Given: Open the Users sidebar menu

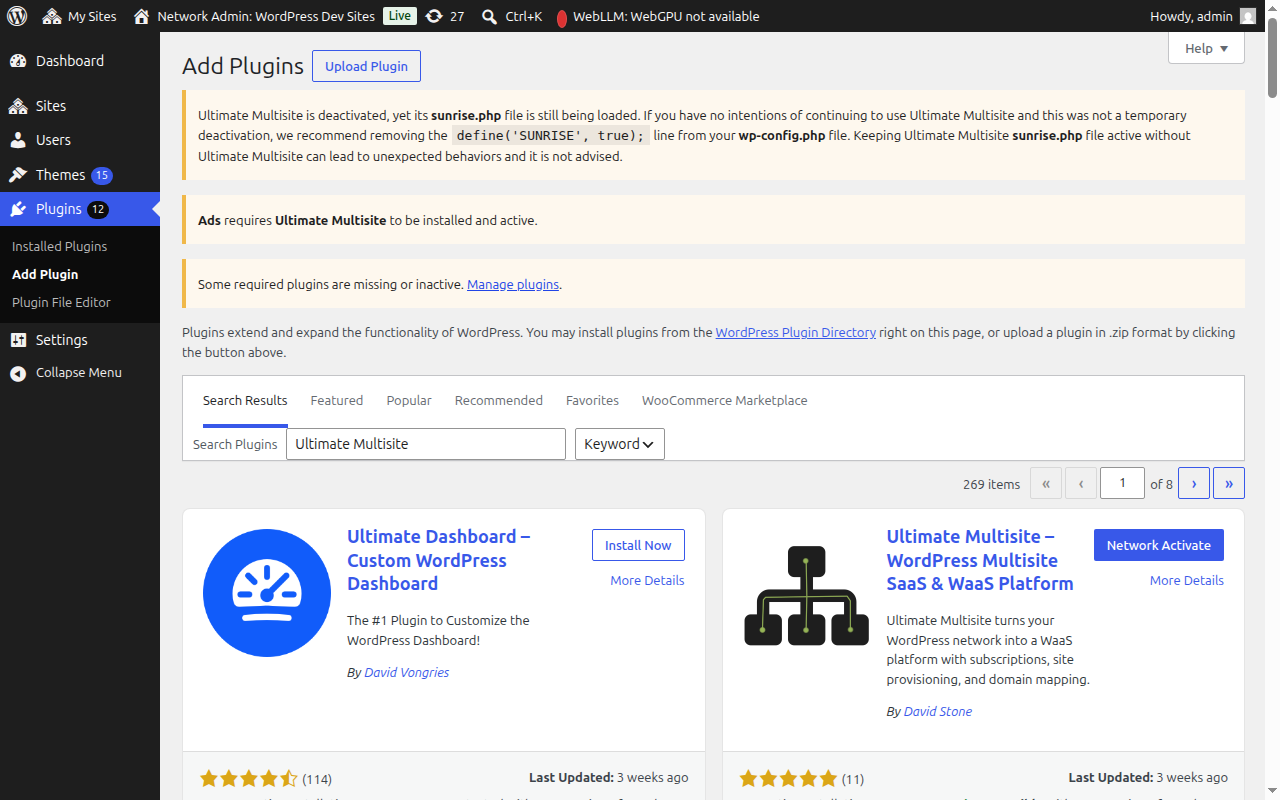Looking at the screenshot, I should 80,140.
